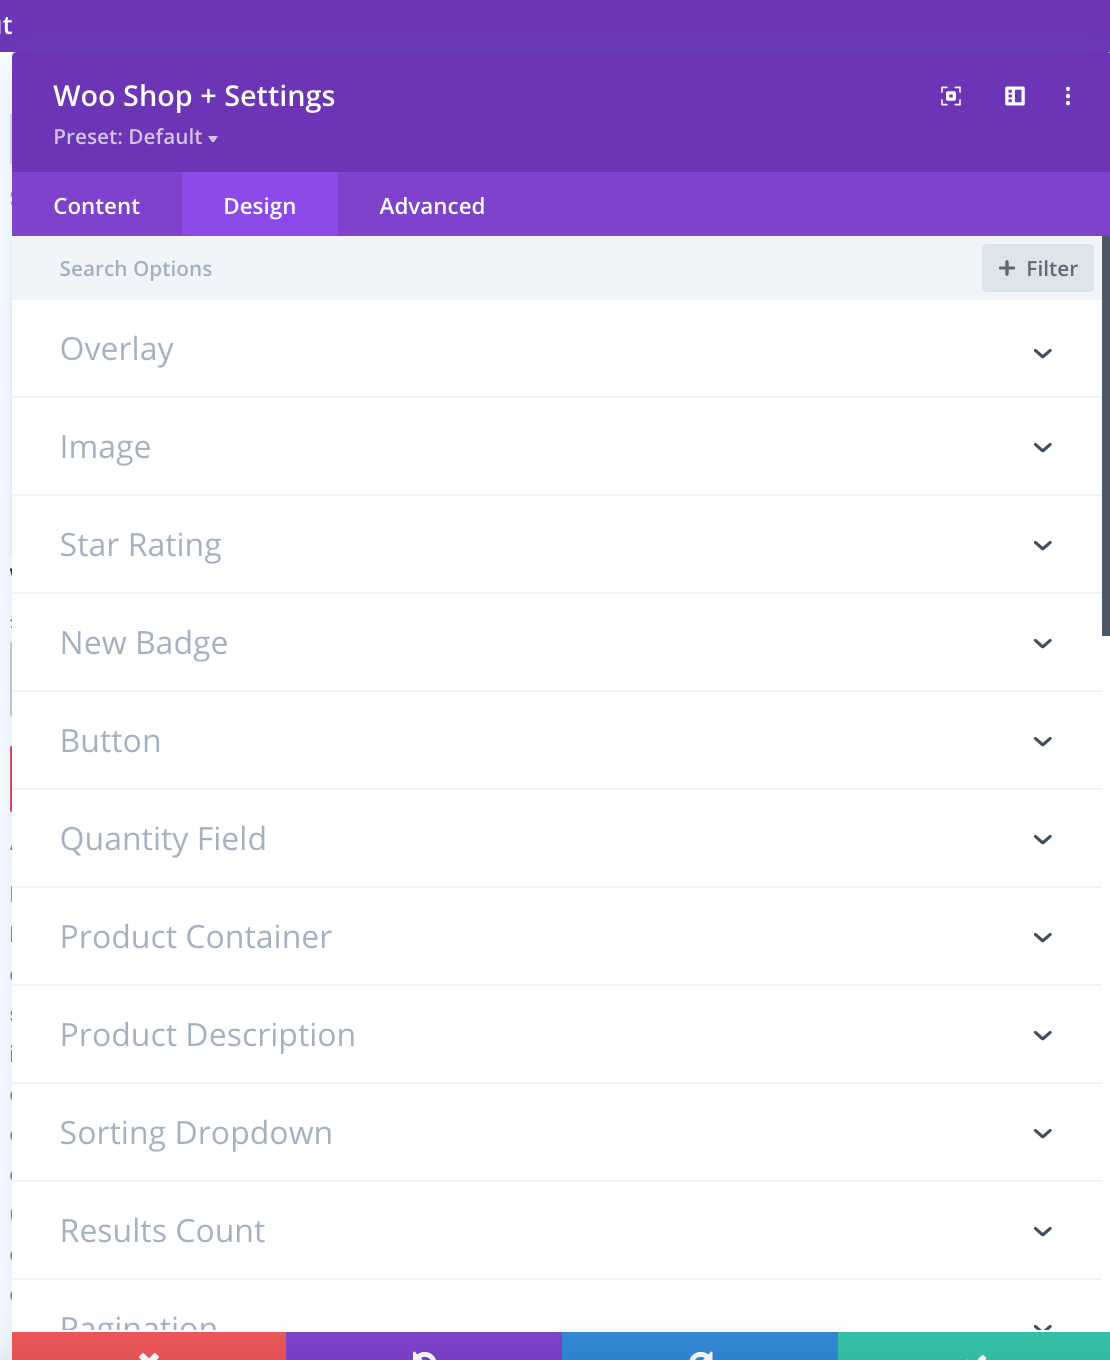Image resolution: width=1110 pixels, height=1360 pixels.
Task: Undo the last change in the bottom bar
Action: pyautogui.click(x=424, y=1347)
